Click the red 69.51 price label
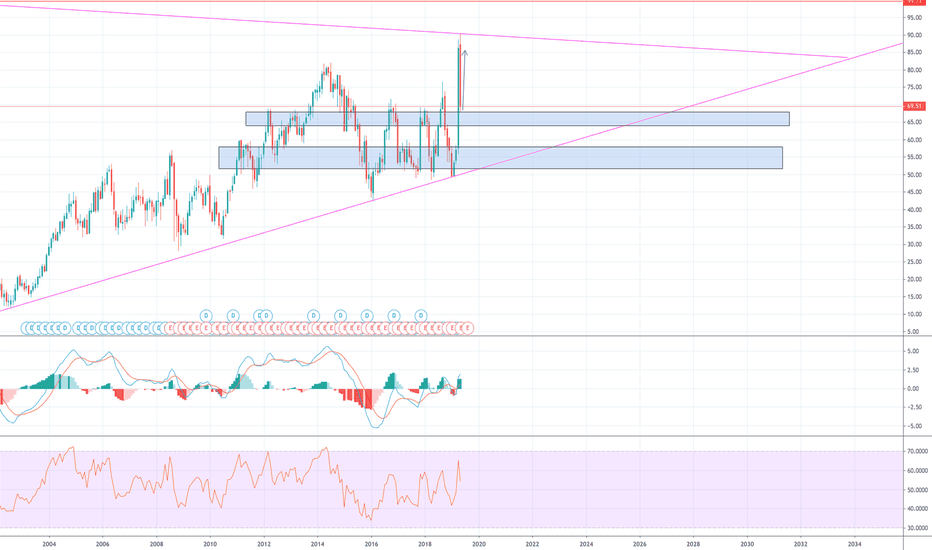The image size is (932, 550). 914,106
